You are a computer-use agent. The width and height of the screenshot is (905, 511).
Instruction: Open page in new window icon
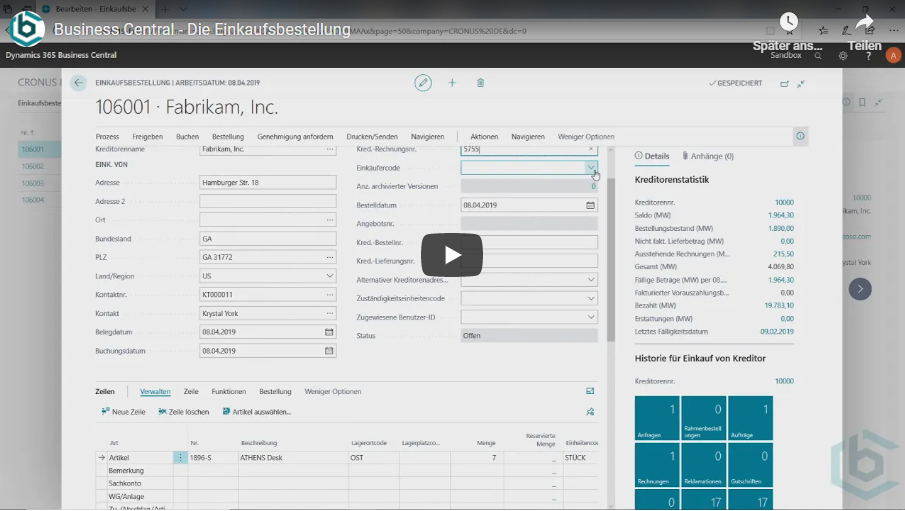point(784,84)
